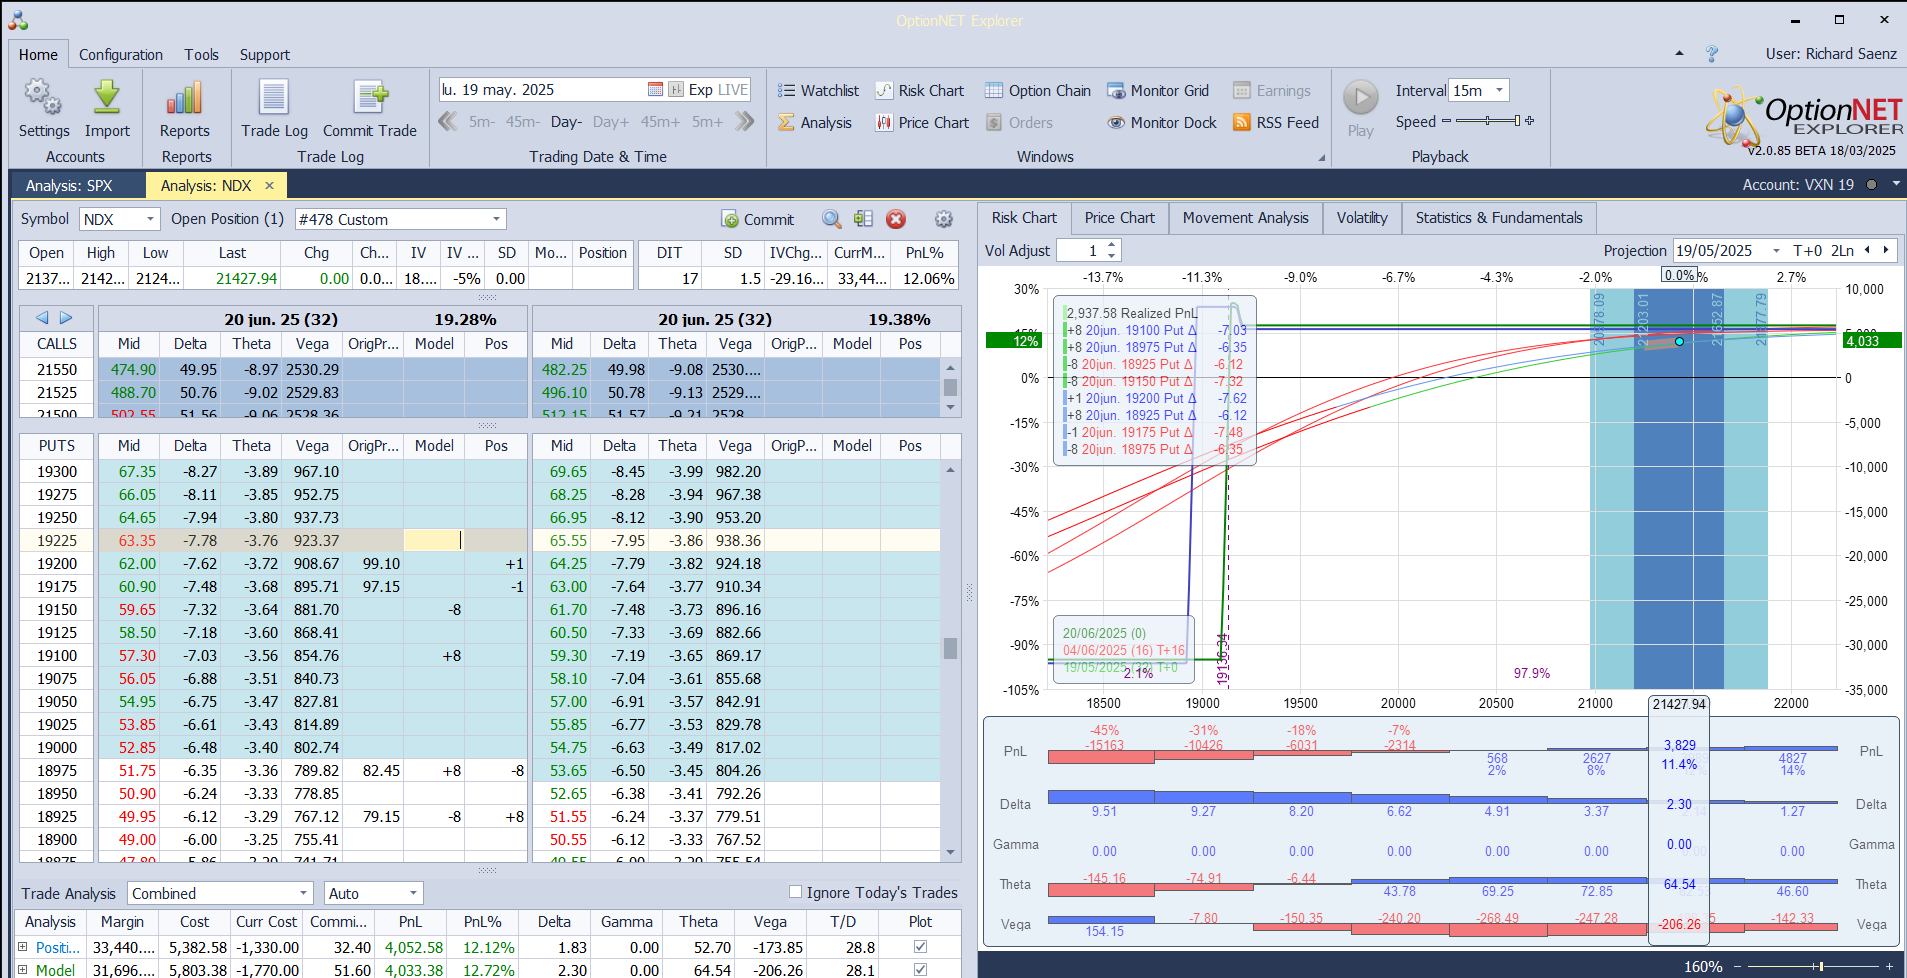Open the gear options in the analysis toolbar
The width and height of the screenshot is (1907, 978).
(944, 219)
